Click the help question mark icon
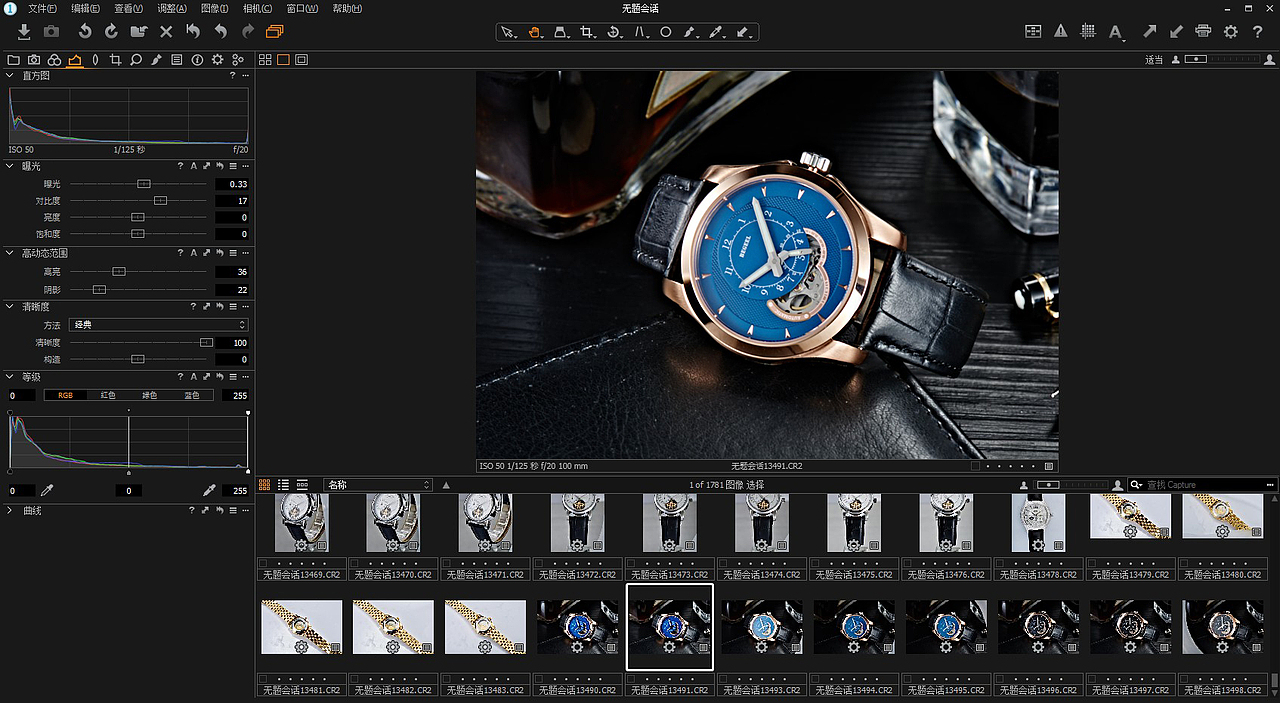This screenshot has width=1280, height=703. tap(1258, 32)
